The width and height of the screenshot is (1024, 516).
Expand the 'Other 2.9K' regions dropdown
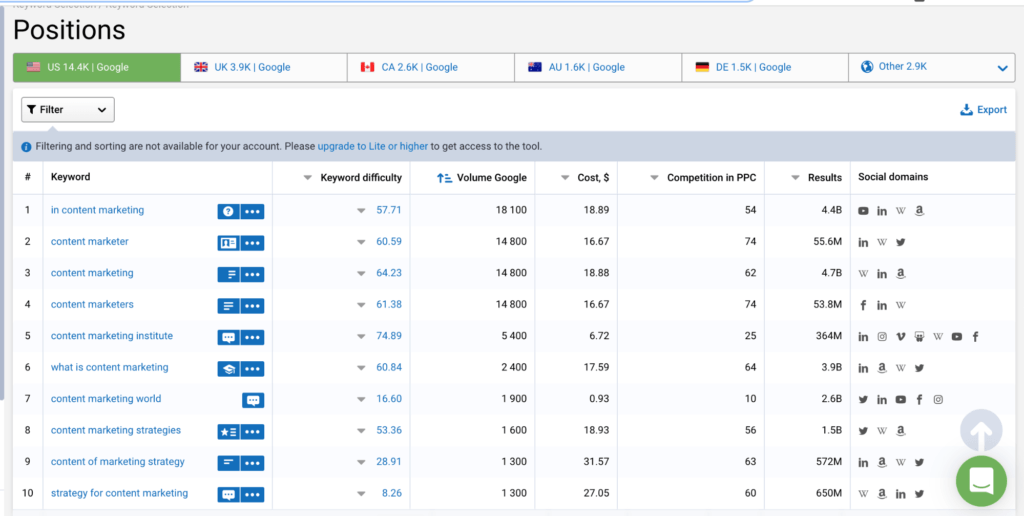(1002, 68)
